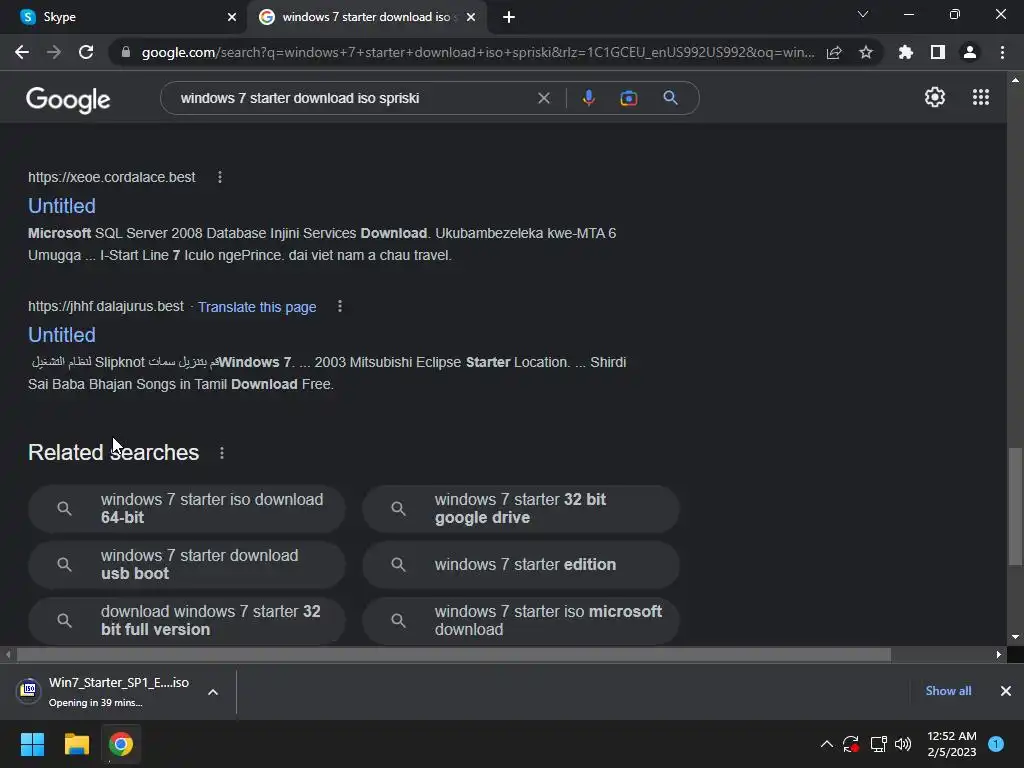
Task: Open the Google apps grid
Action: 980,97
